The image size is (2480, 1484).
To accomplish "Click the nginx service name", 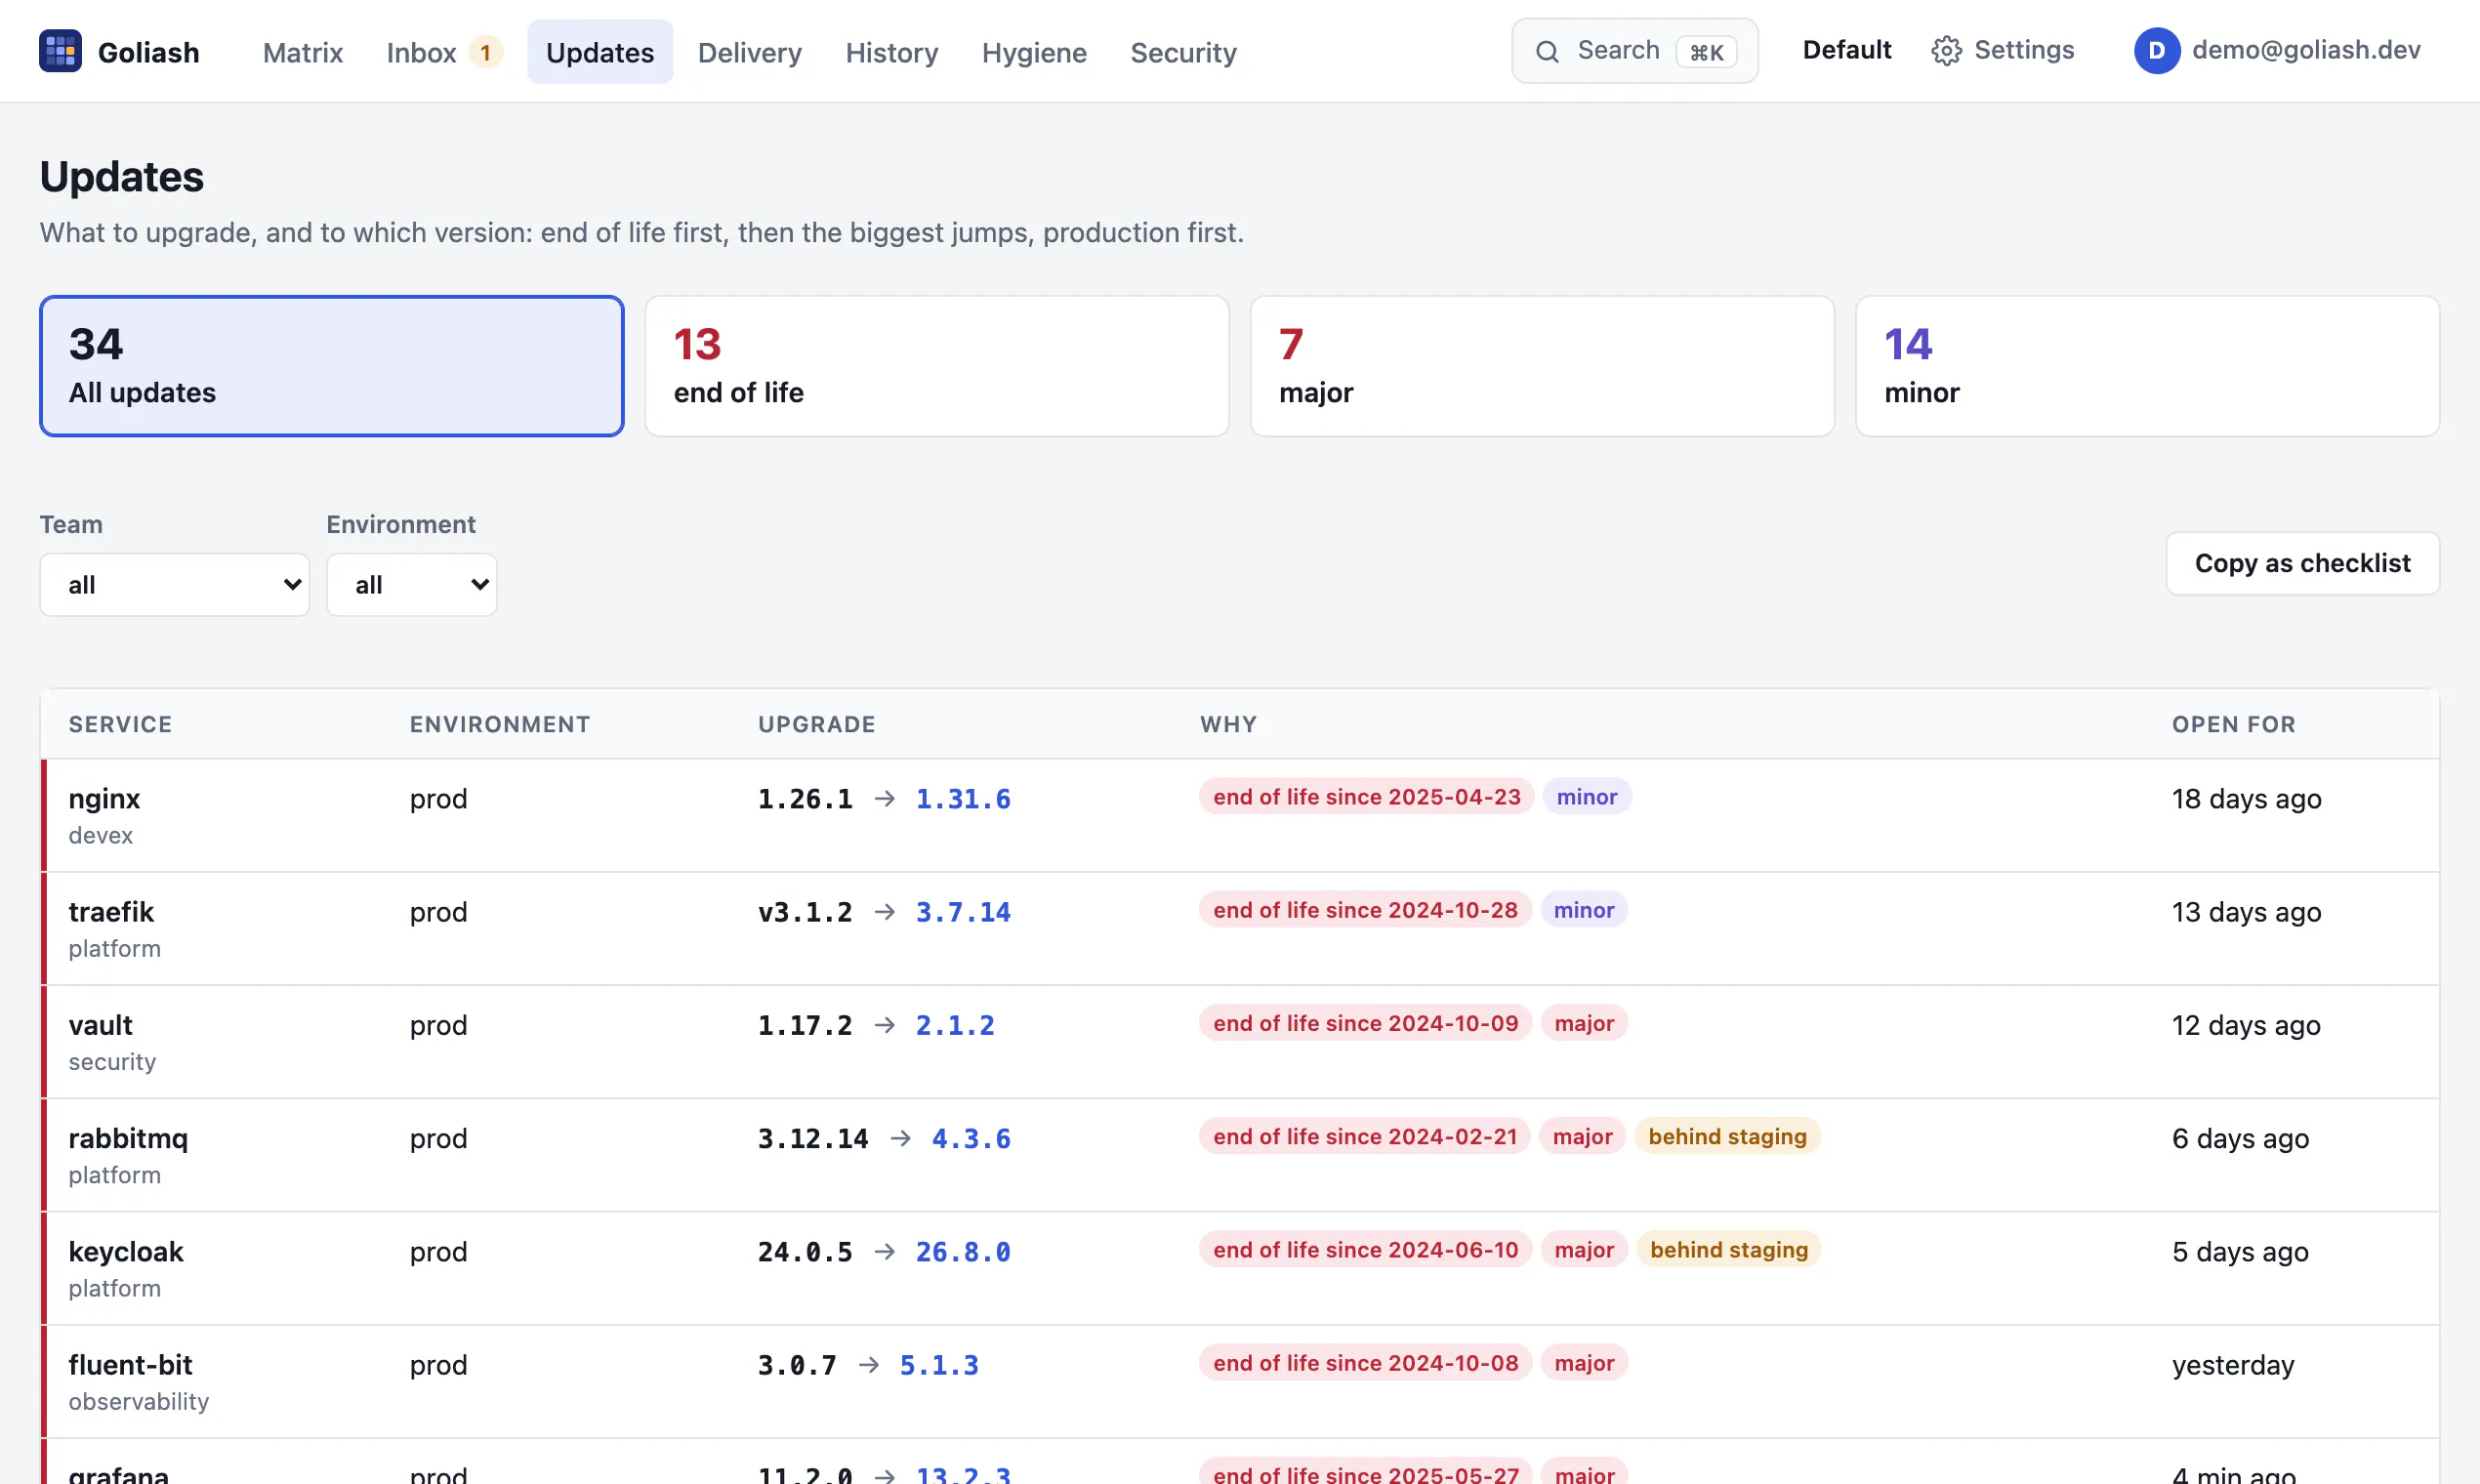I will 104,799.
